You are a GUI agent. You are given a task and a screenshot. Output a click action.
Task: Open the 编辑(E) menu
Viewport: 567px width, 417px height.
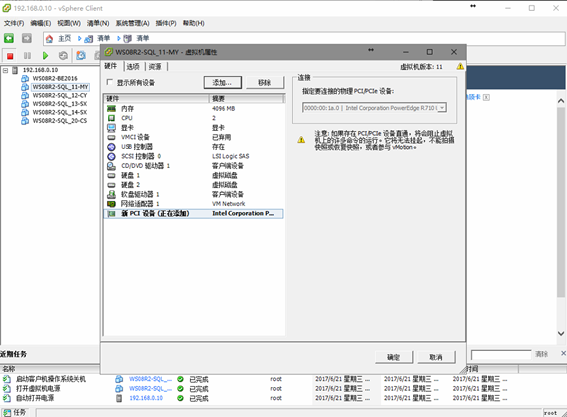(x=40, y=23)
